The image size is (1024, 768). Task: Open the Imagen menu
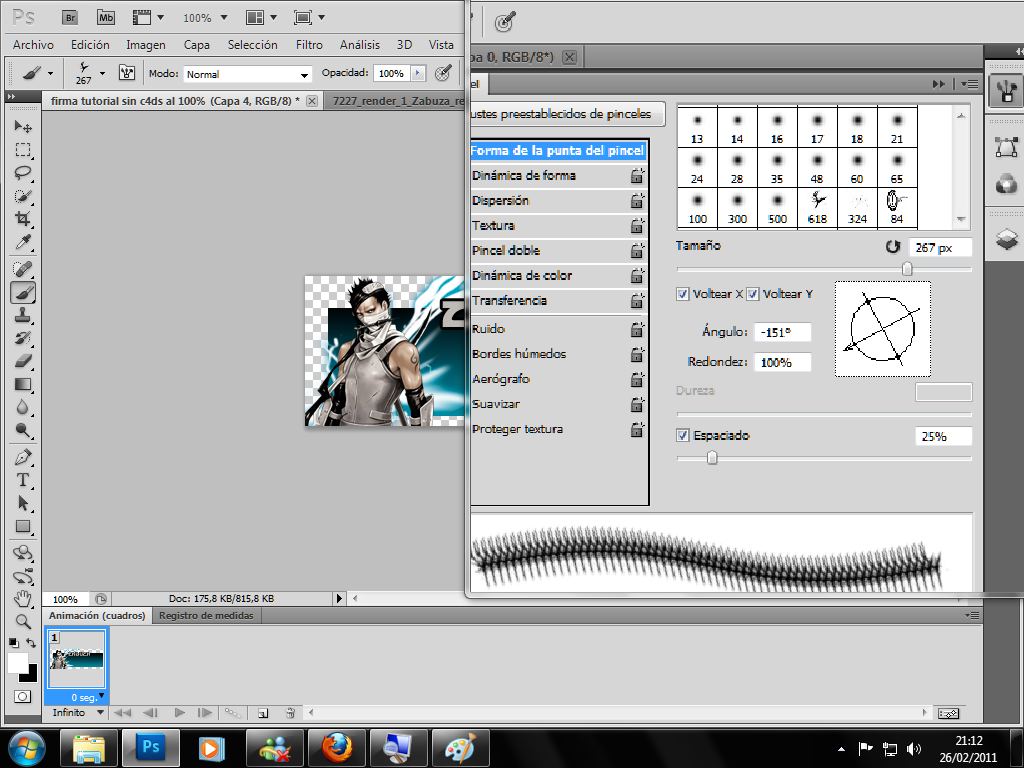pos(146,44)
